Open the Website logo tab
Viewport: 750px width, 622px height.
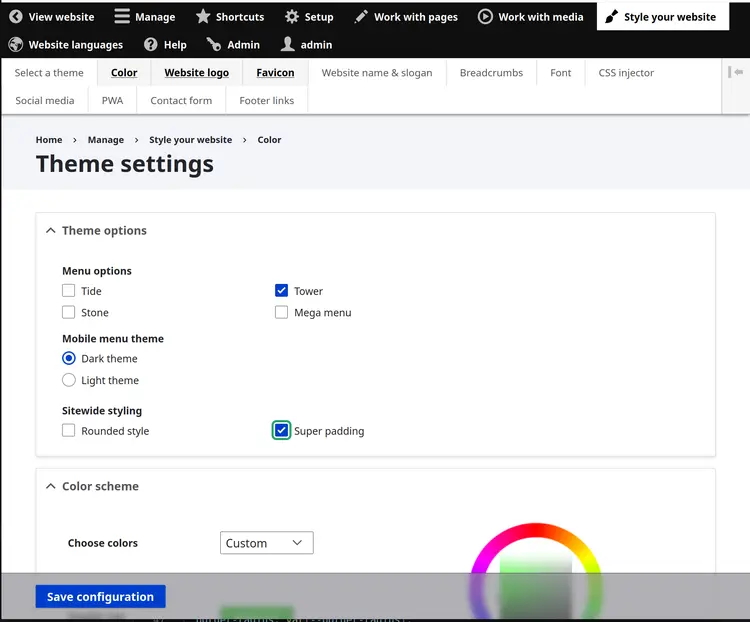[x=197, y=73]
